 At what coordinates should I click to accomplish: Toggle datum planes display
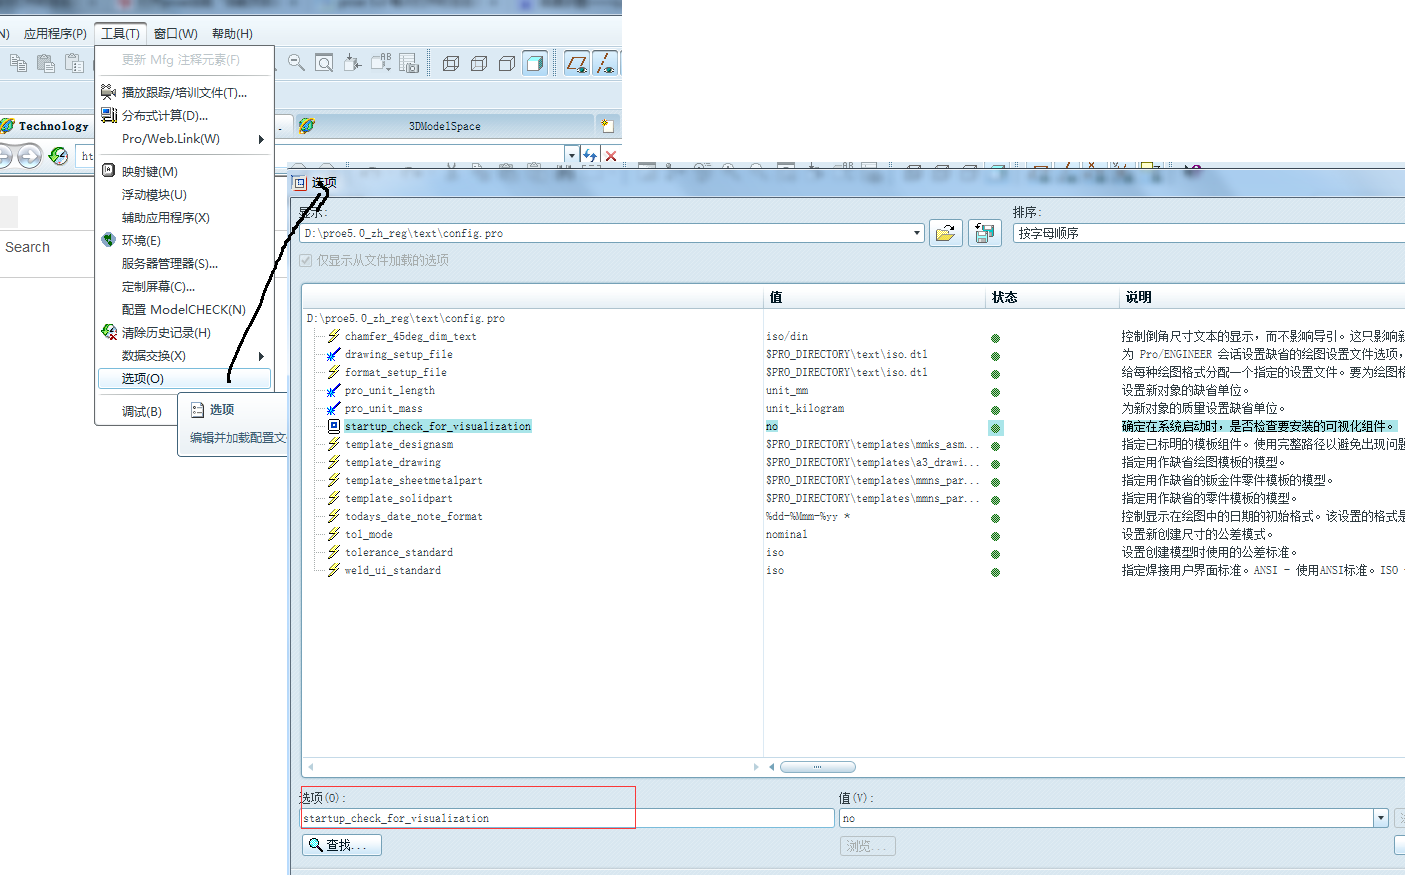[577, 64]
